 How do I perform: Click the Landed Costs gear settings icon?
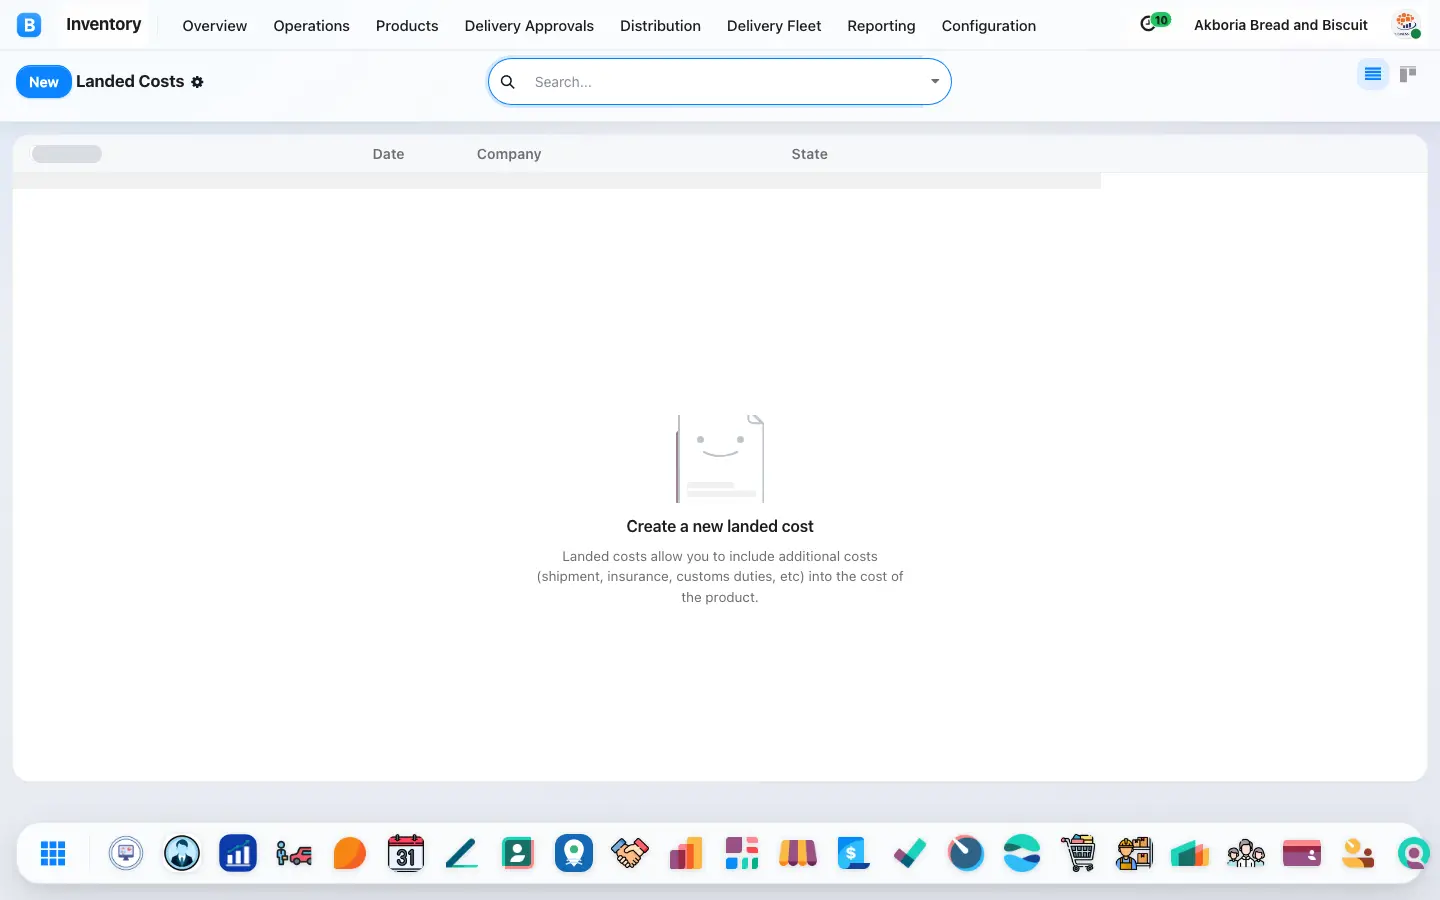click(x=197, y=82)
